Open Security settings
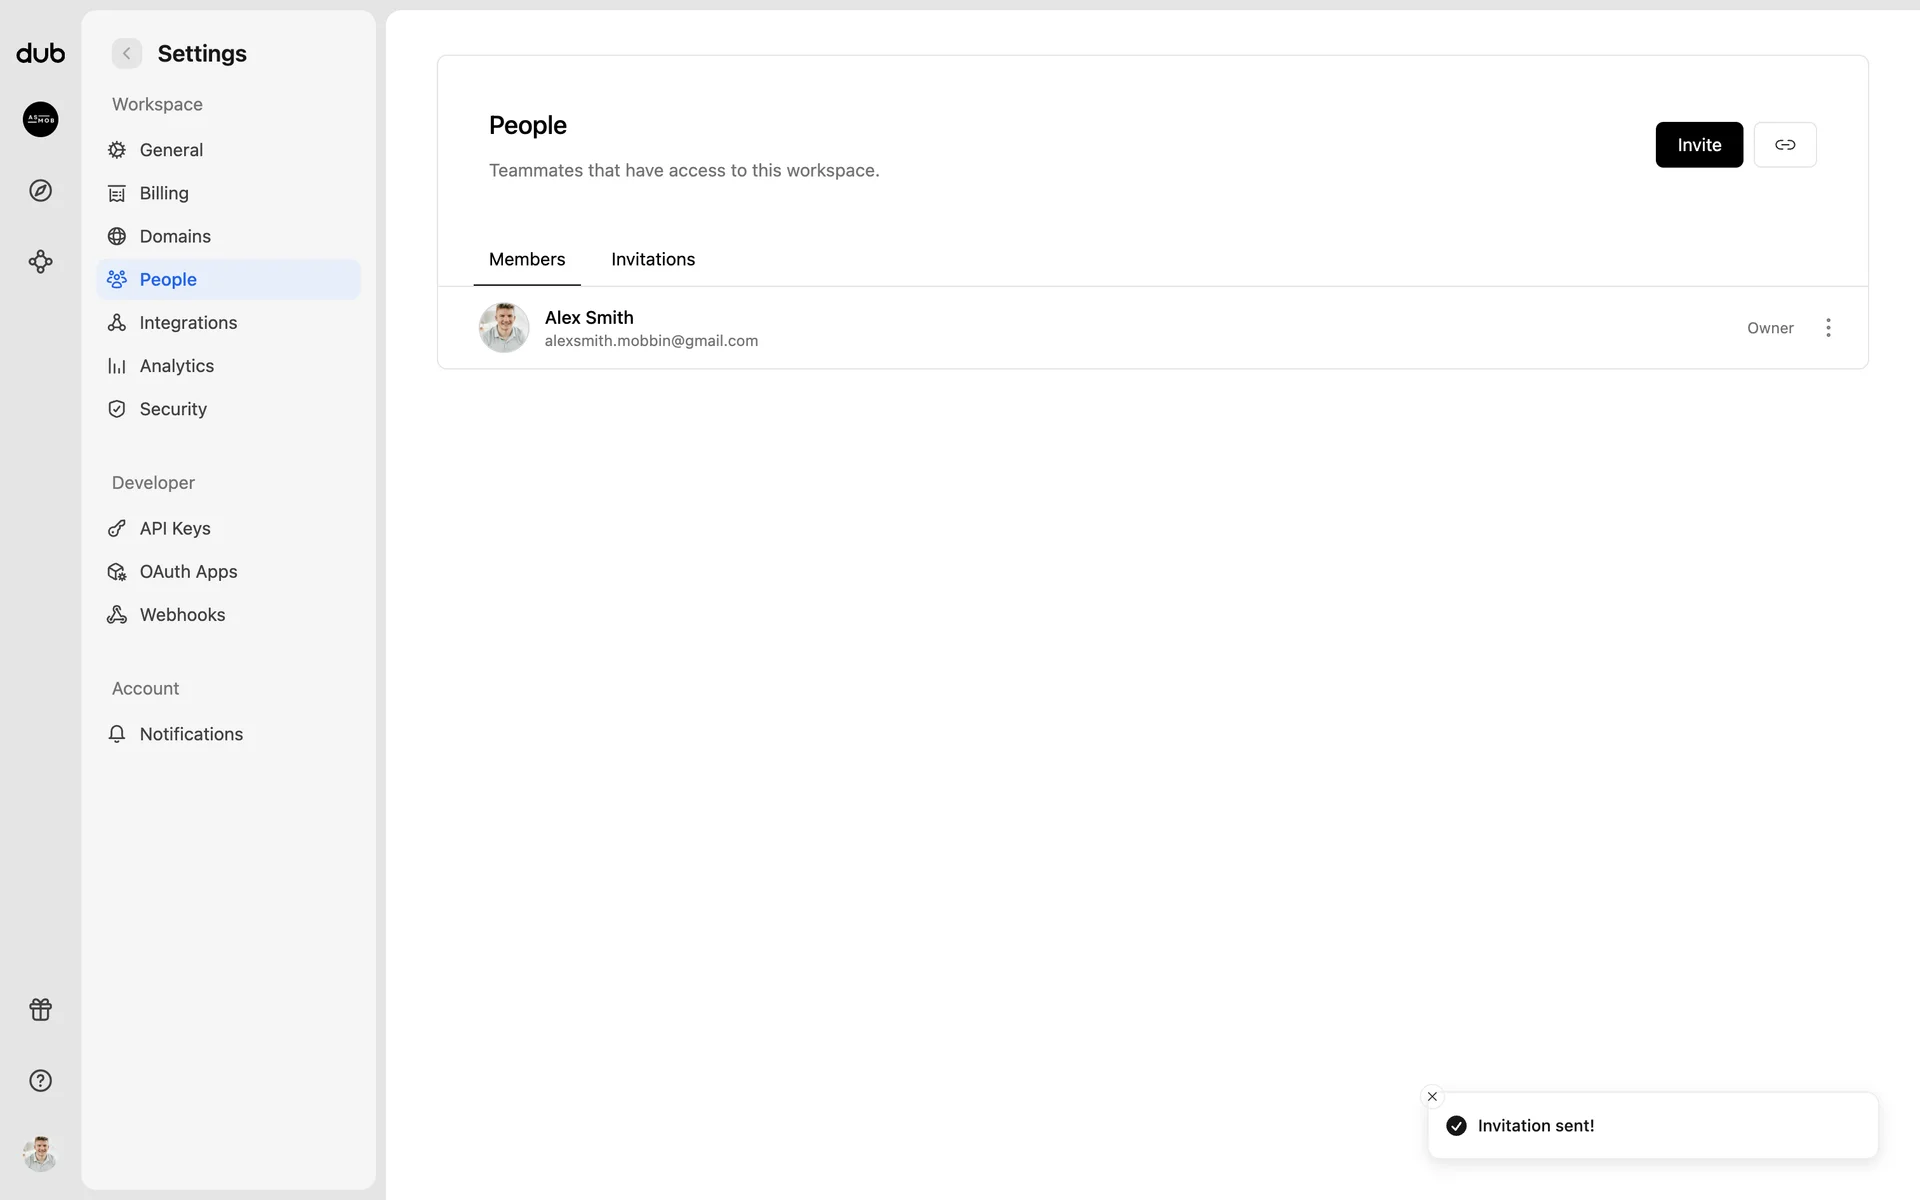The image size is (1920, 1200). [173, 409]
